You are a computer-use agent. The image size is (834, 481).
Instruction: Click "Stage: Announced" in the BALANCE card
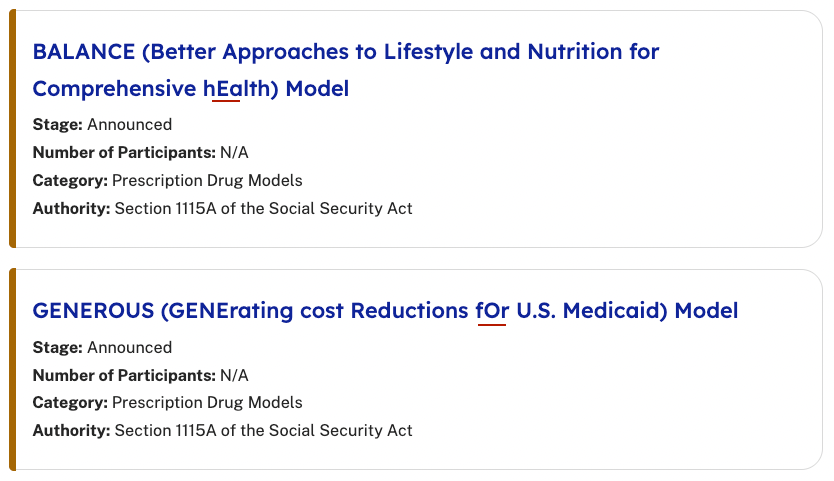tap(102, 125)
